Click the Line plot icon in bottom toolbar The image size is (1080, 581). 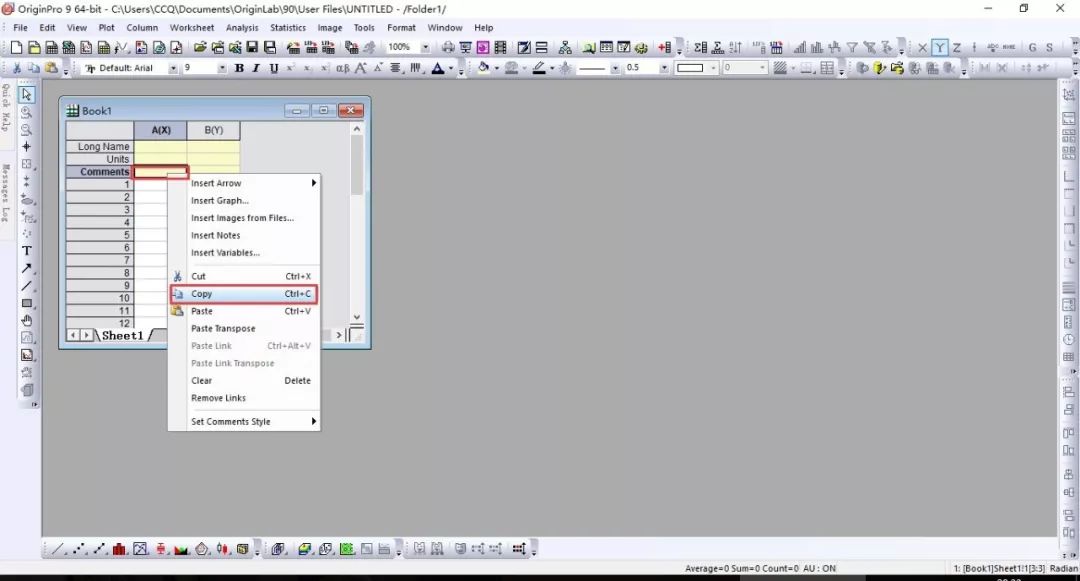59,549
